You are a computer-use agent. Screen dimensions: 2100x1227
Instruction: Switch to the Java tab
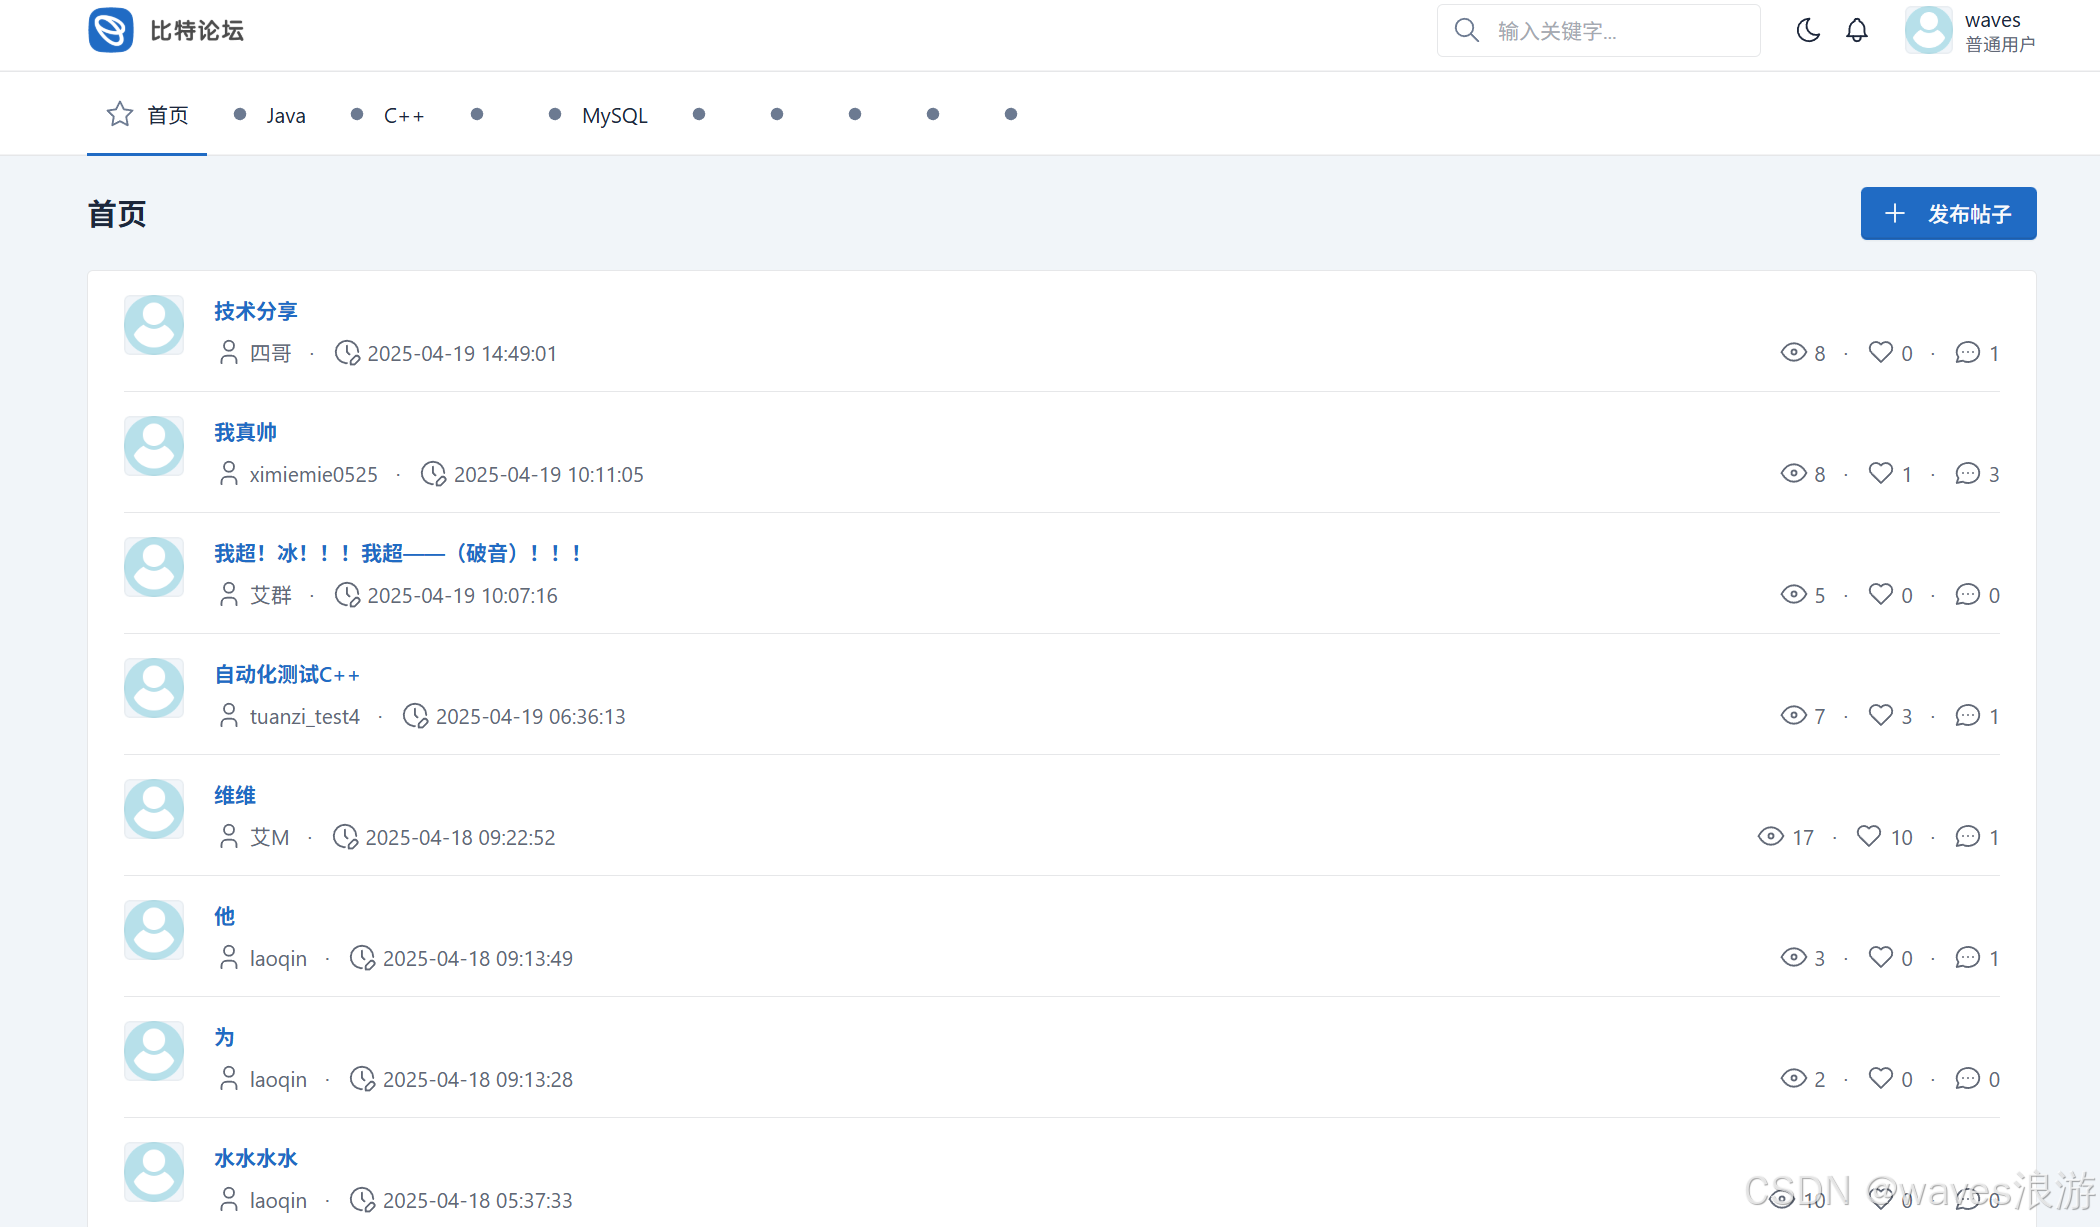coord(285,115)
